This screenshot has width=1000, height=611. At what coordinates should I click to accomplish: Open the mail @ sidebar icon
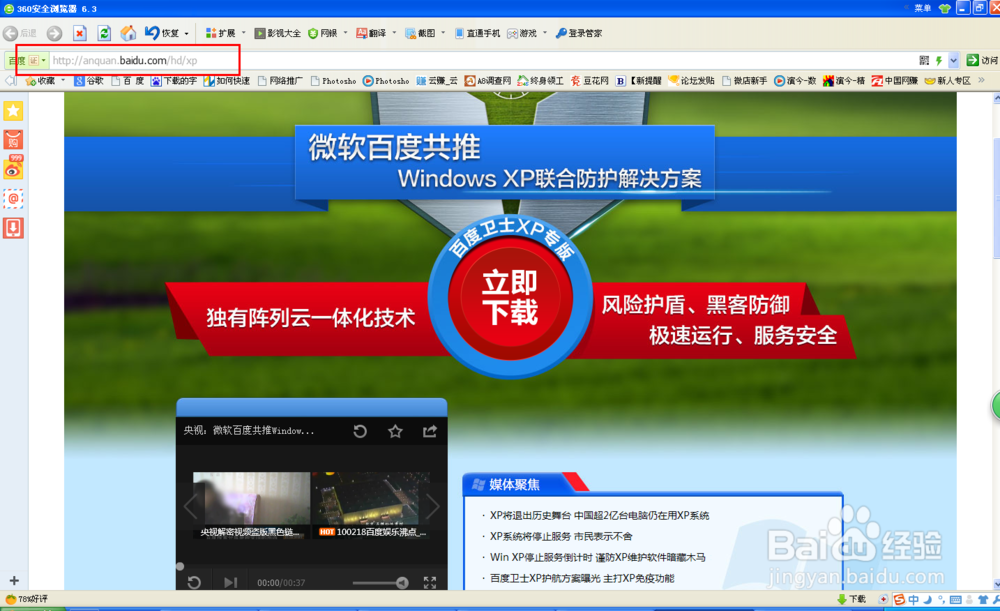coord(13,199)
